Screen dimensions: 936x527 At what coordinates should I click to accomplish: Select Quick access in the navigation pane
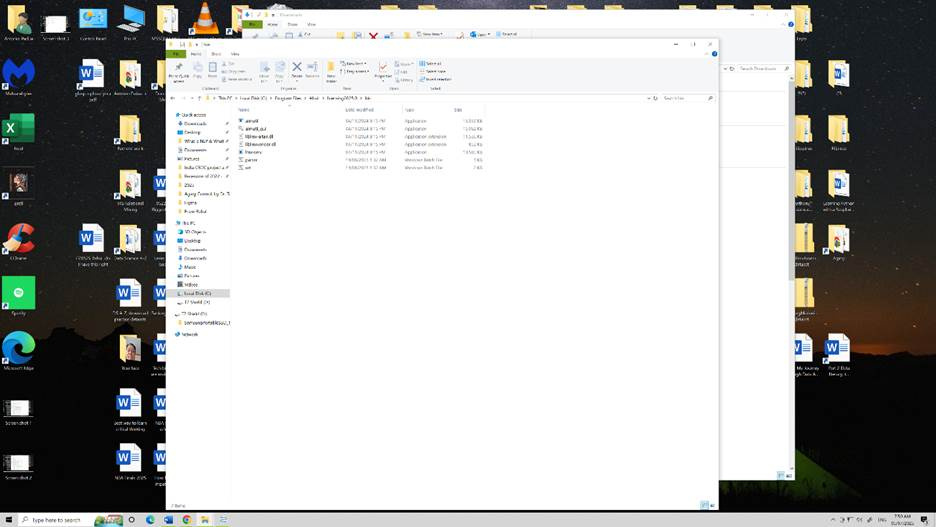click(193, 115)
